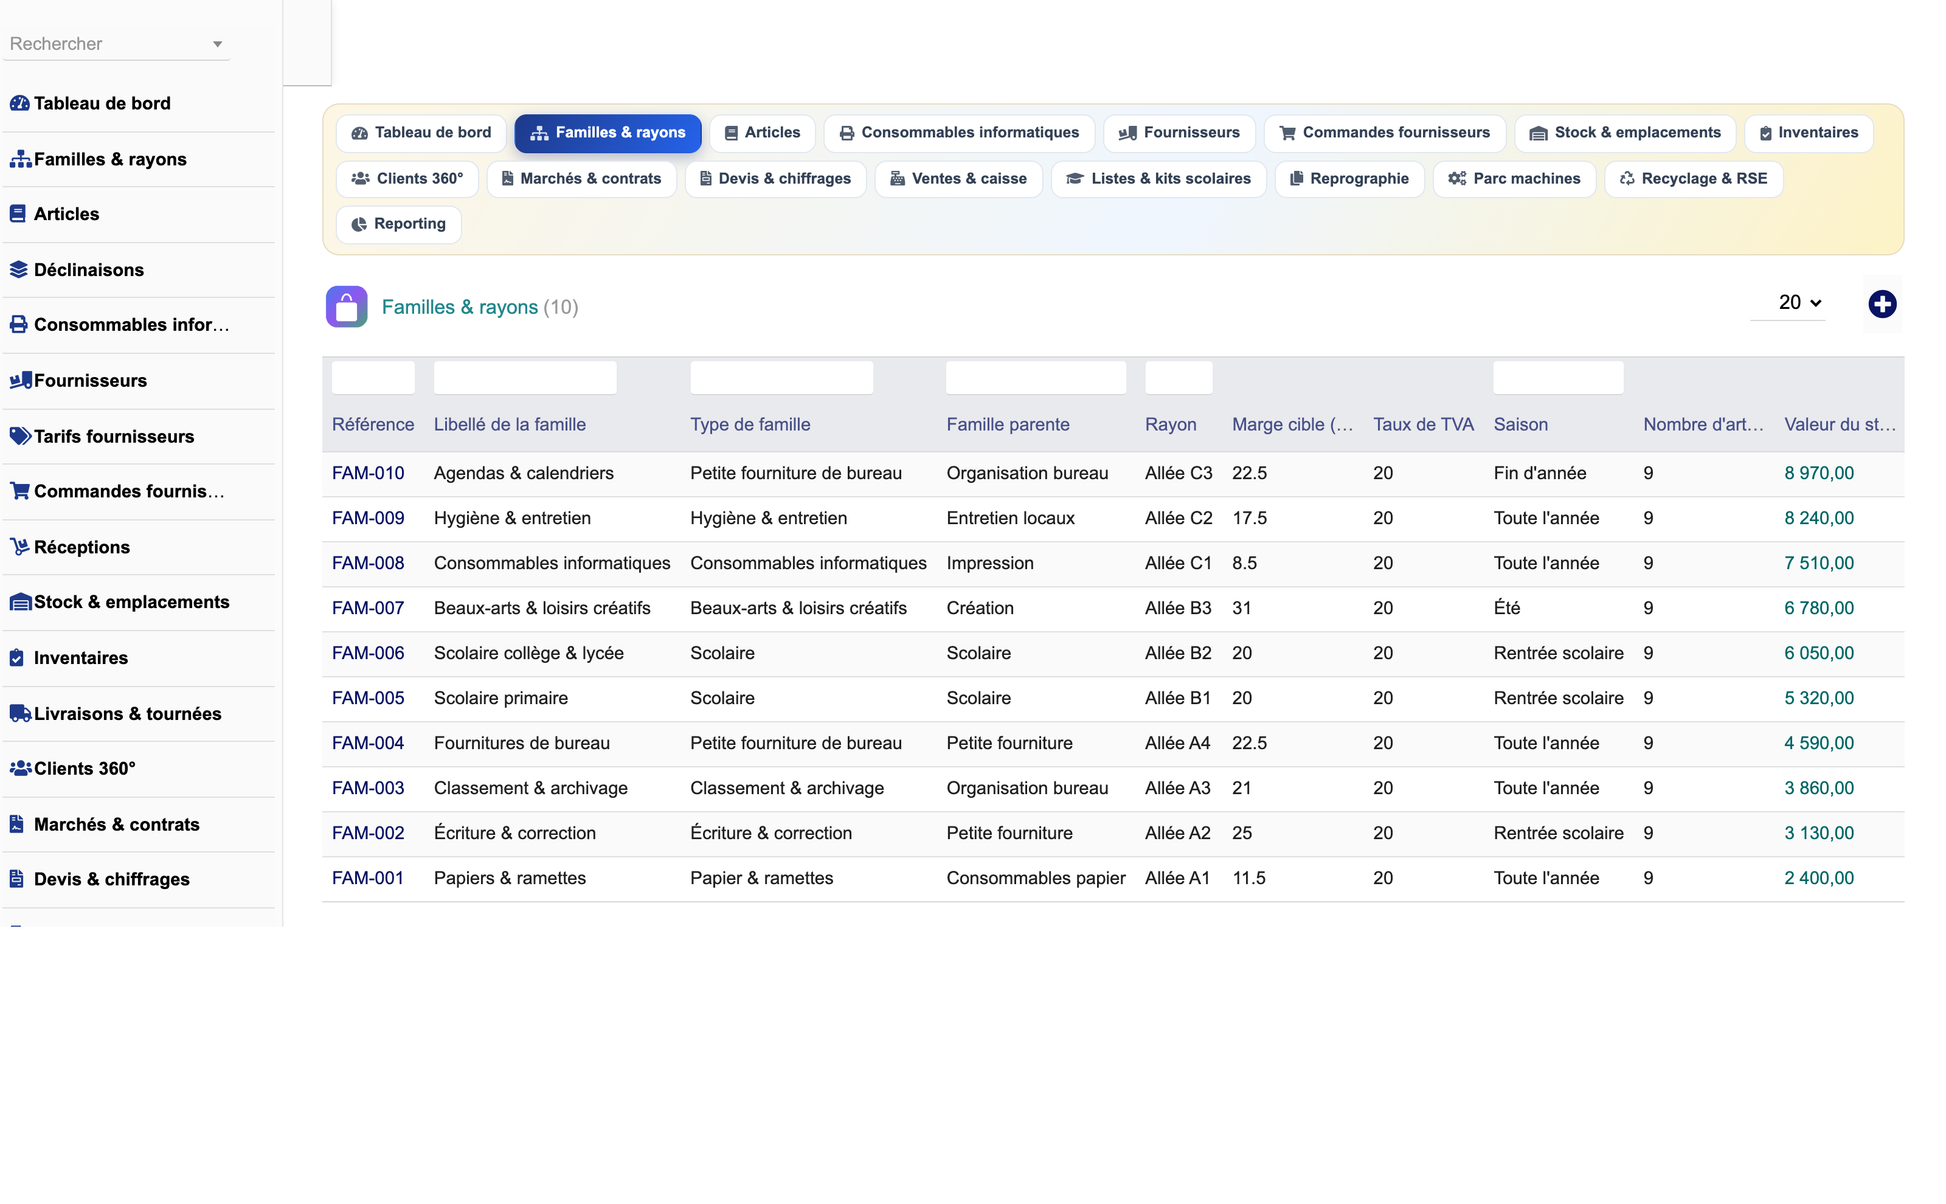The width and height of the screenshot is (1946, 1204).
Task: Sort by Type de famille column header
Action: click(750, 424)
